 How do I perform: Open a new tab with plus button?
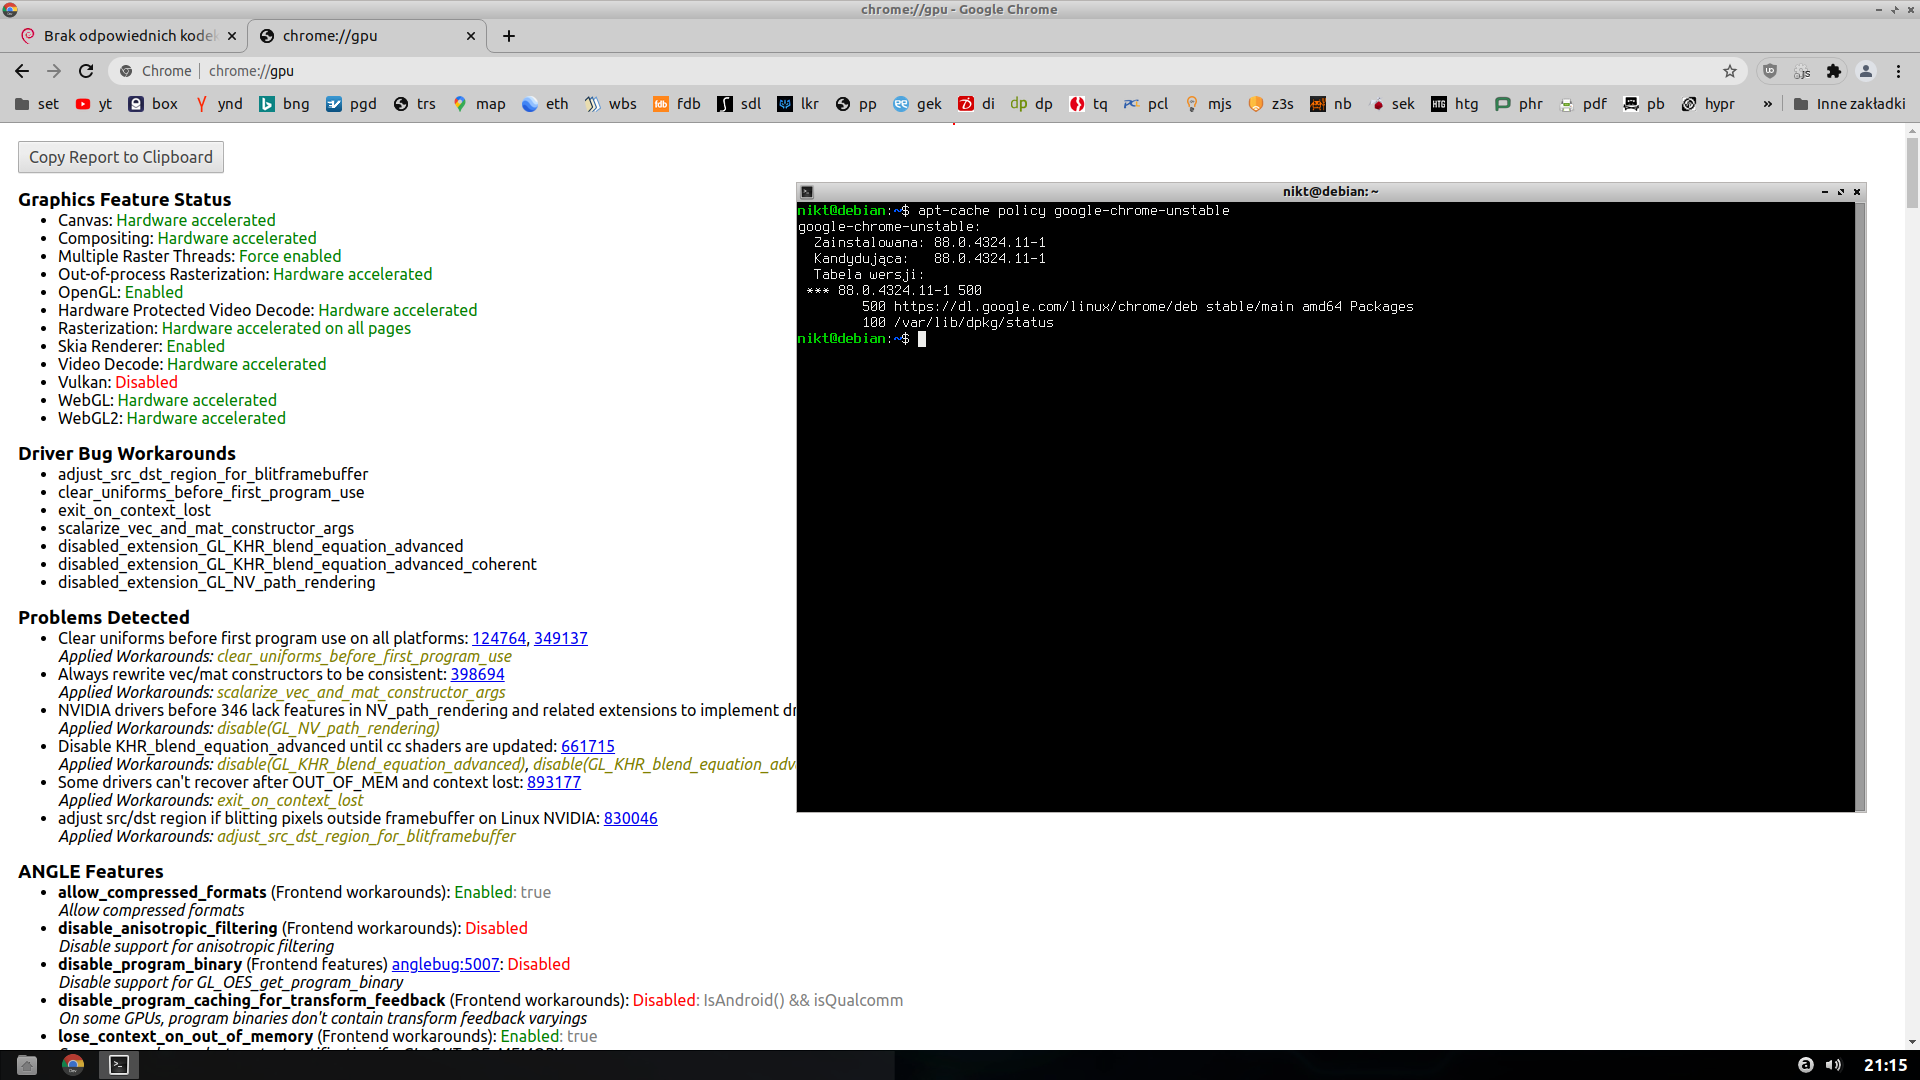(509, 36)
